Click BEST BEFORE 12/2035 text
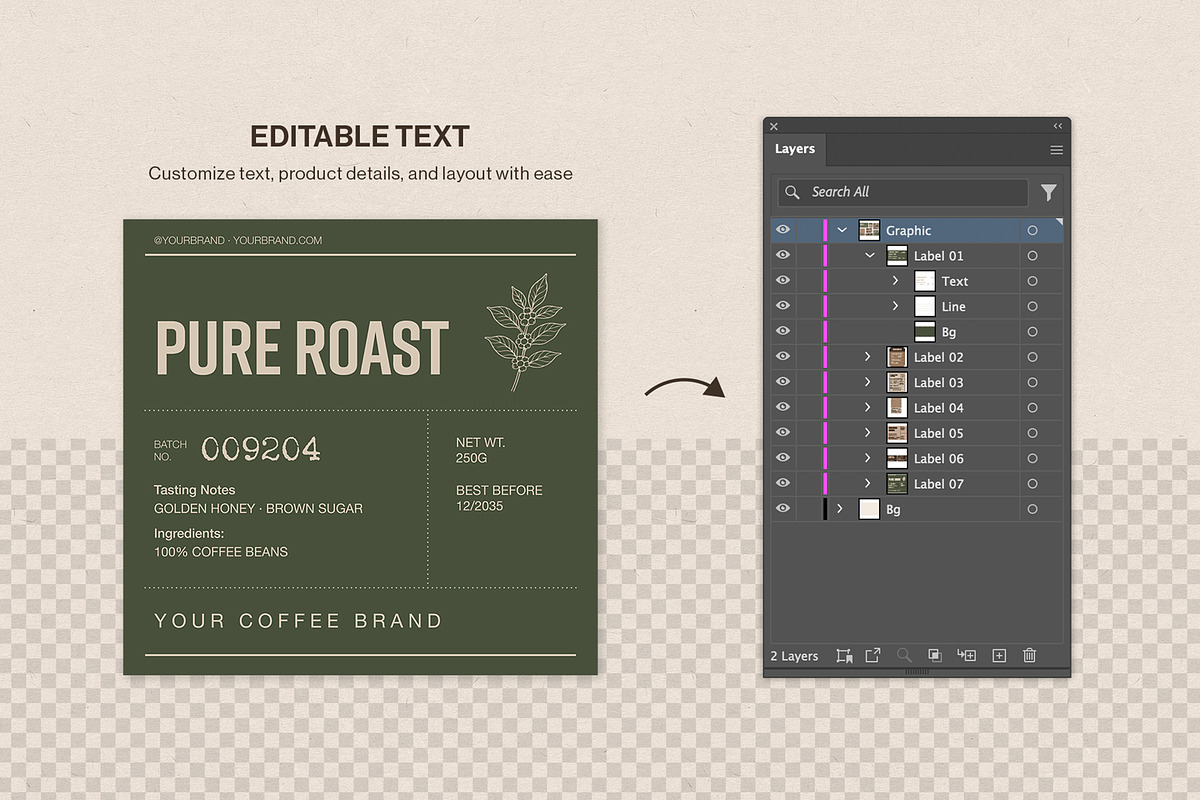The width and height of the screenshot is (1200, 800). point(499,498)
